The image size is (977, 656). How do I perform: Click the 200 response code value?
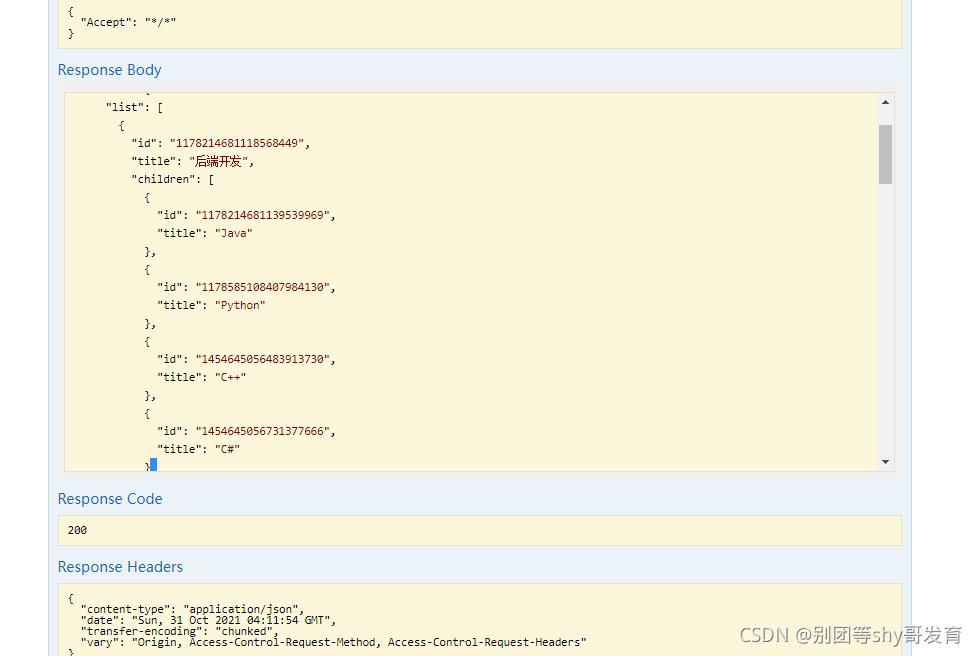click(77, 530)
